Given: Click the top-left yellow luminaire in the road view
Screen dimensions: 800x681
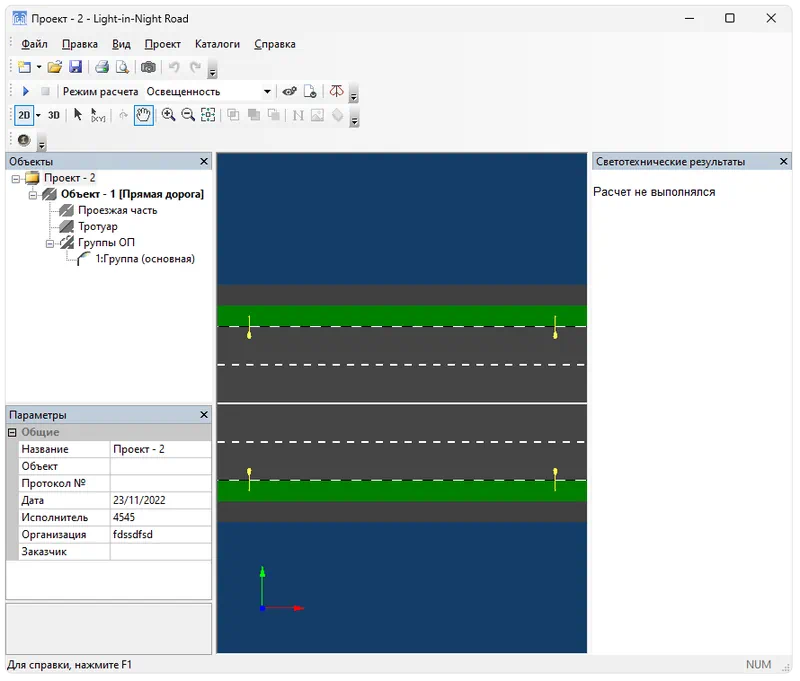Looking at the screenshot, I should point(249,327).
